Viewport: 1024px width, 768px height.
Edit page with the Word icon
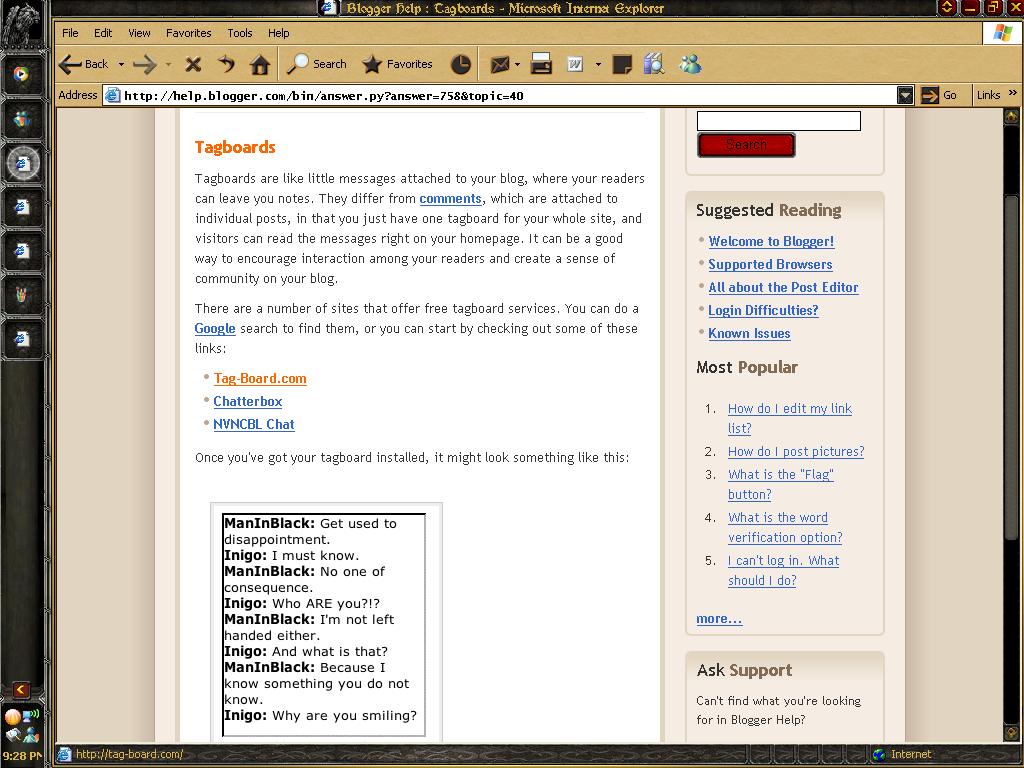click(575, 64)
